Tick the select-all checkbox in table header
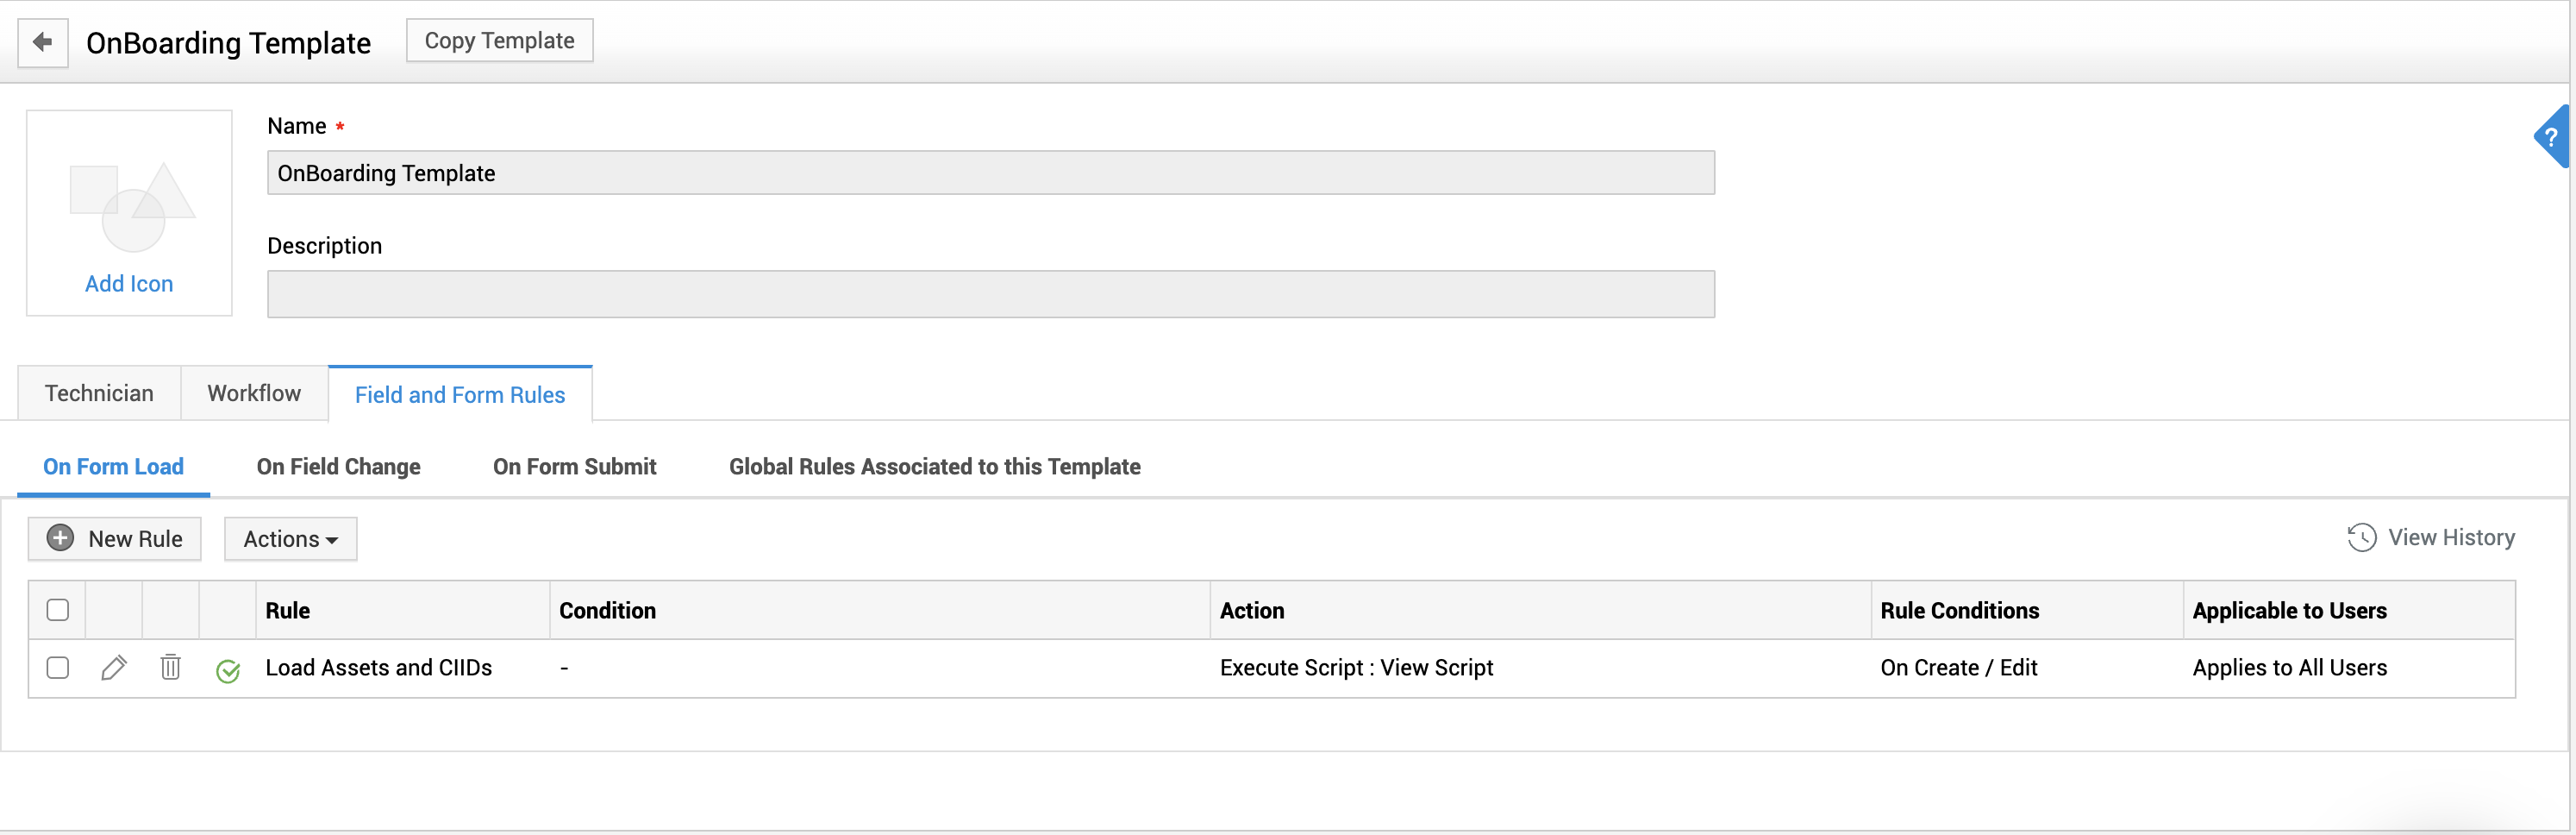 click(x=58, y=610)
